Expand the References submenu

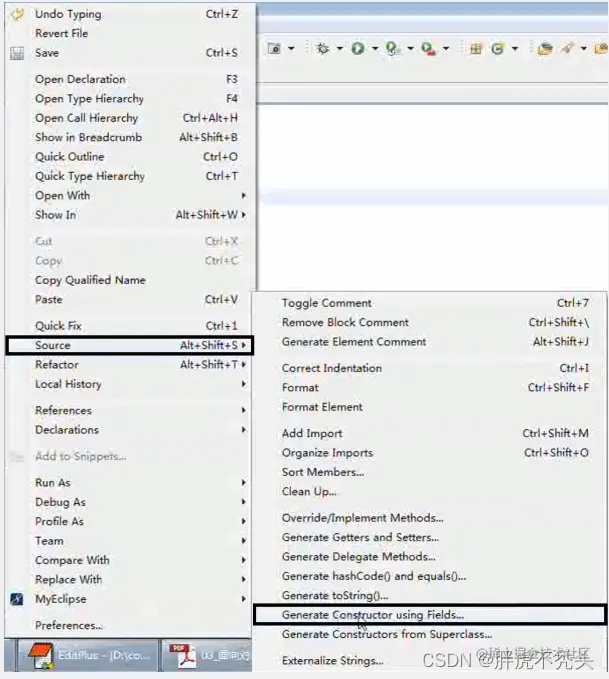130,411
